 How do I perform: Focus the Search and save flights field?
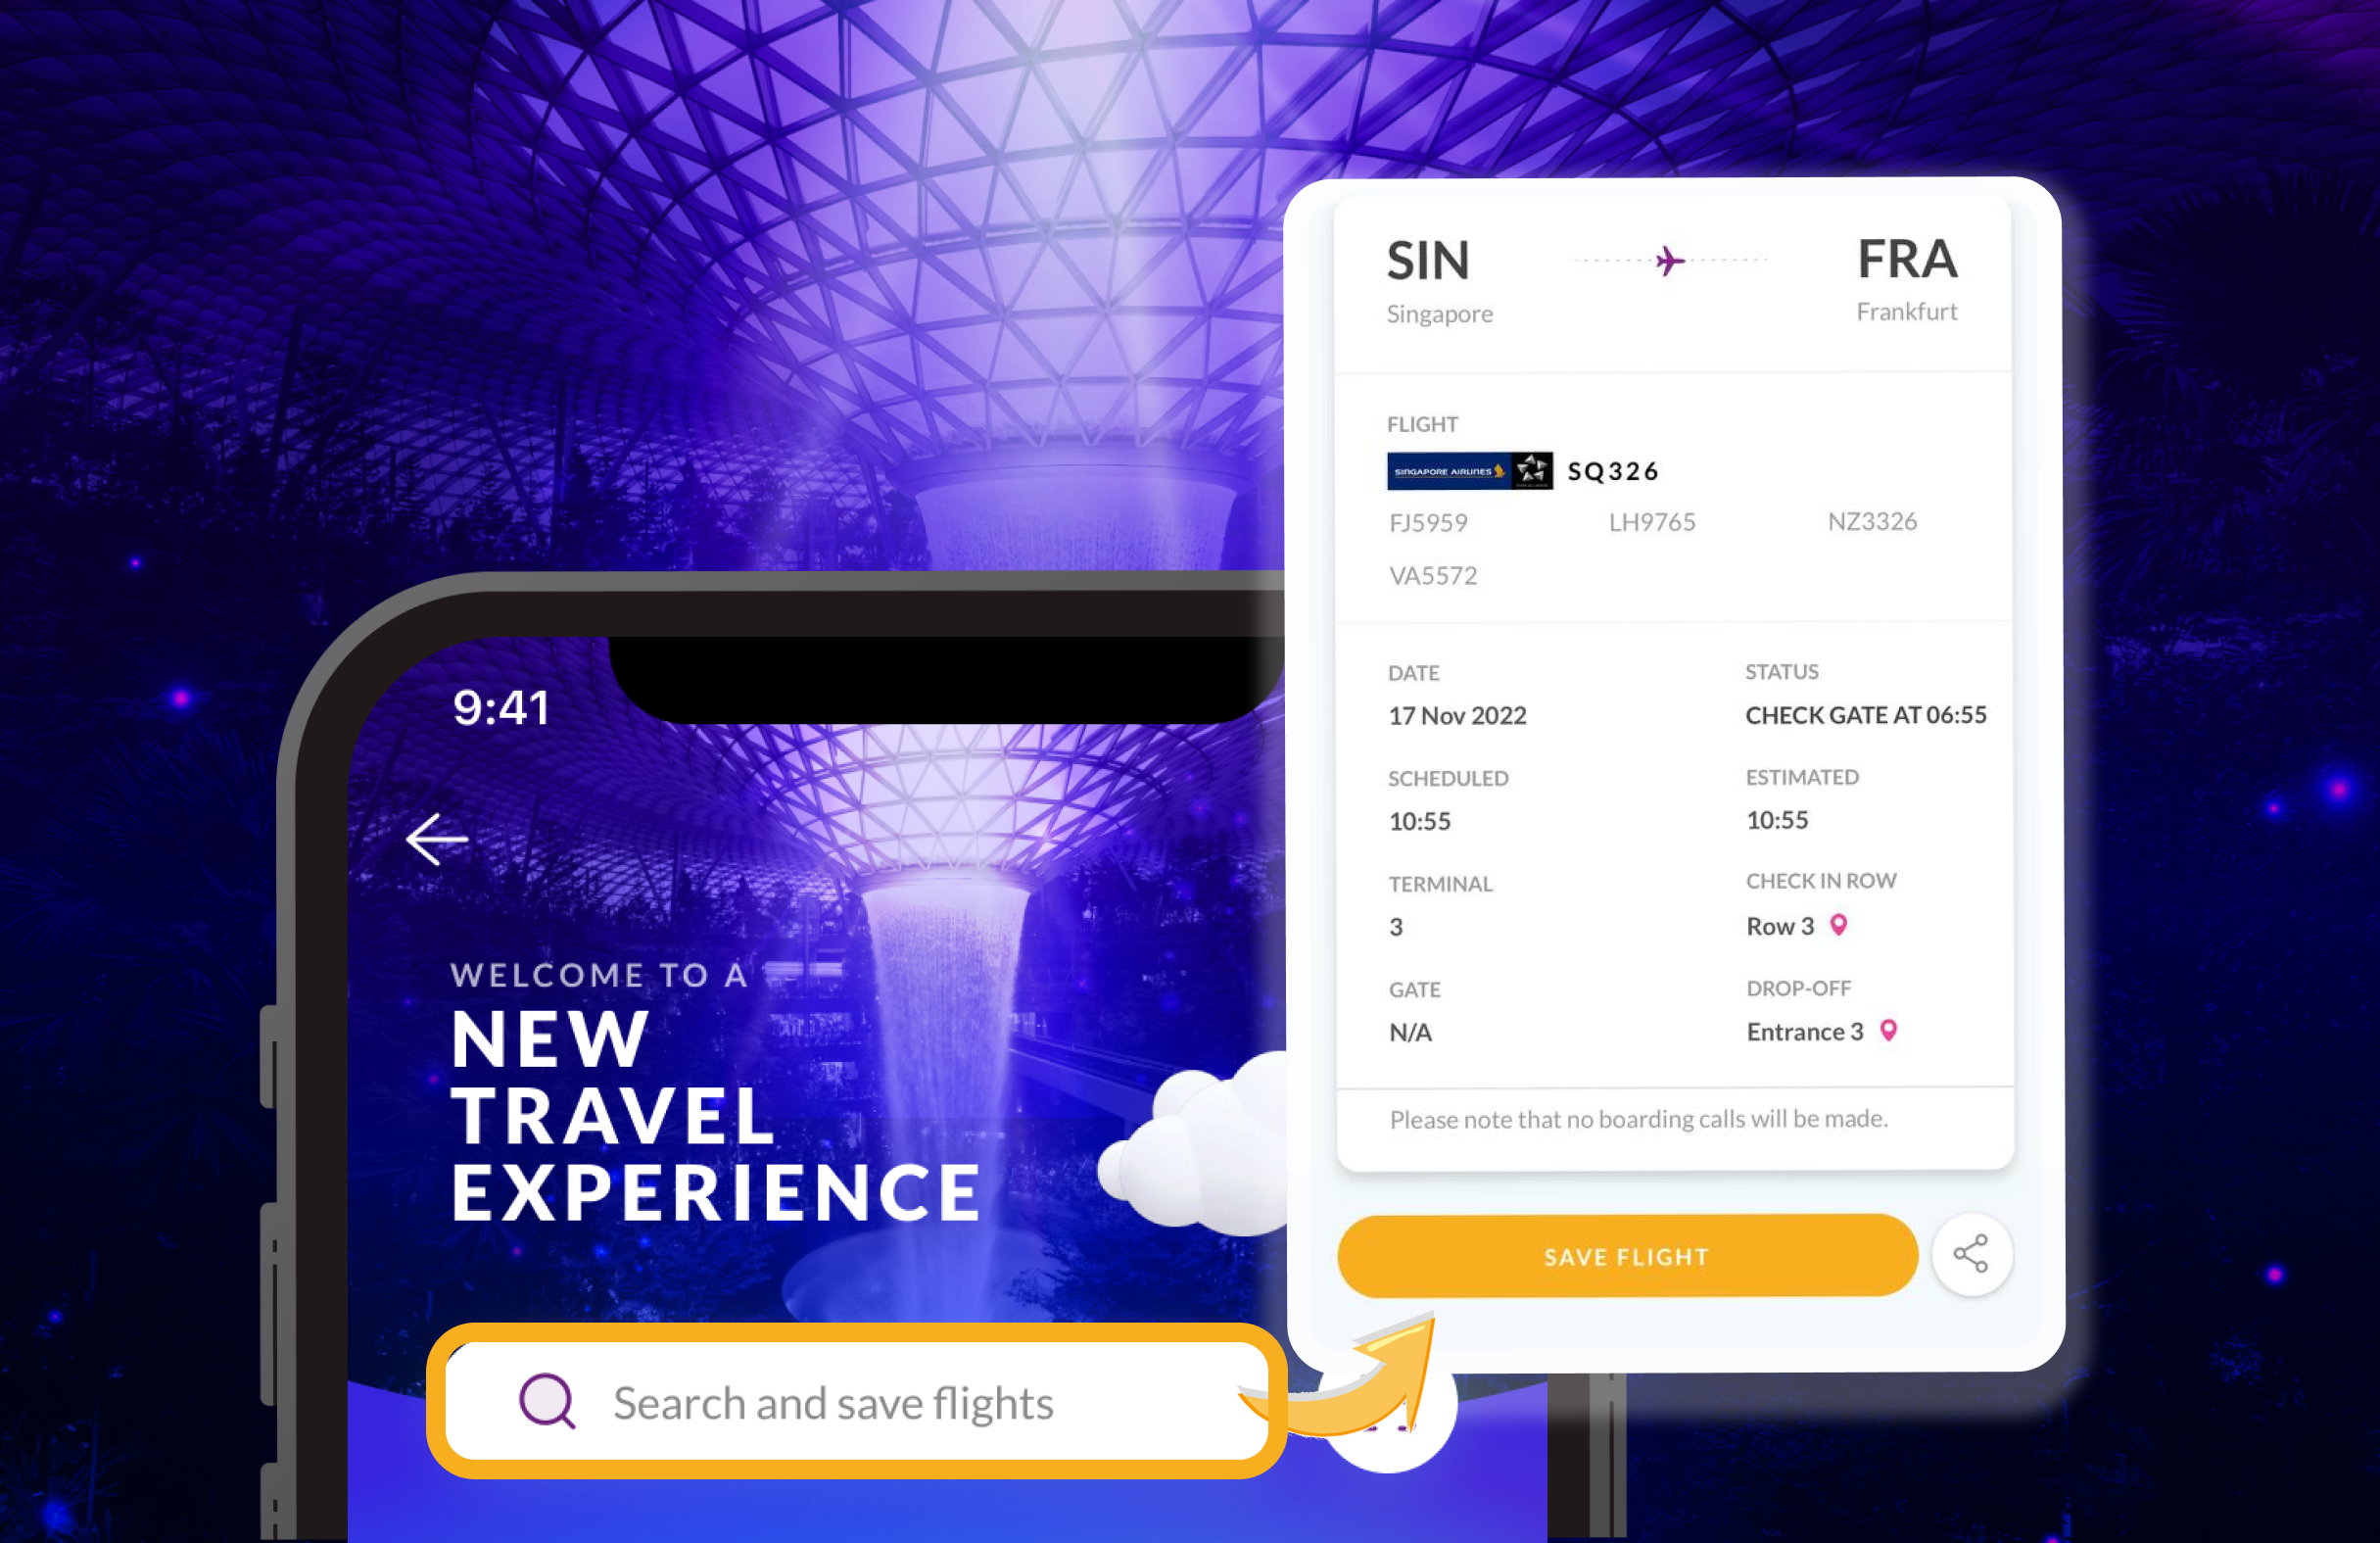pos(857,1402)
